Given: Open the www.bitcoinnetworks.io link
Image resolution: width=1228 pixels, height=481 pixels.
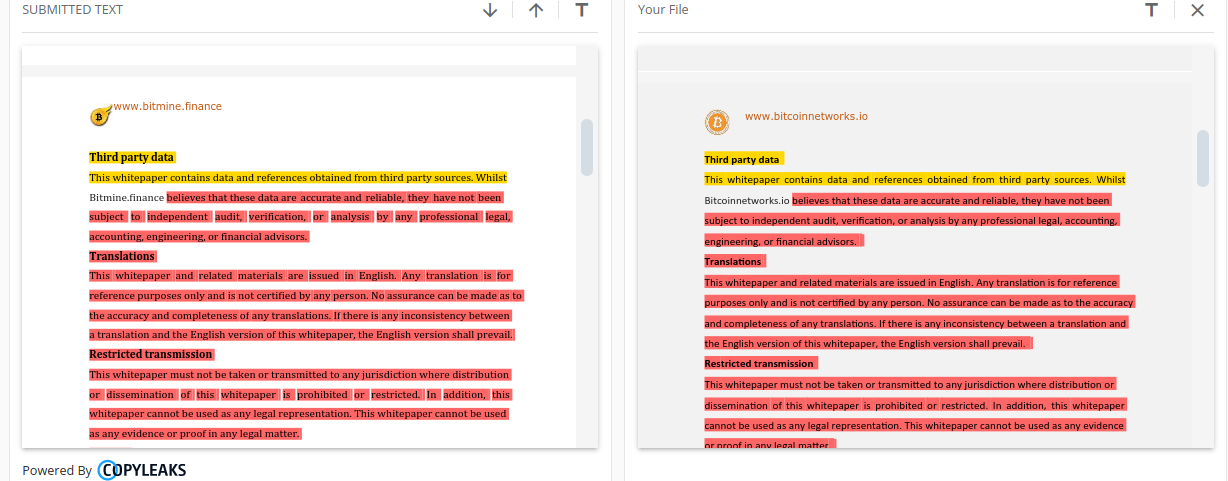Looking at the screenshot, I should (806, 116).
